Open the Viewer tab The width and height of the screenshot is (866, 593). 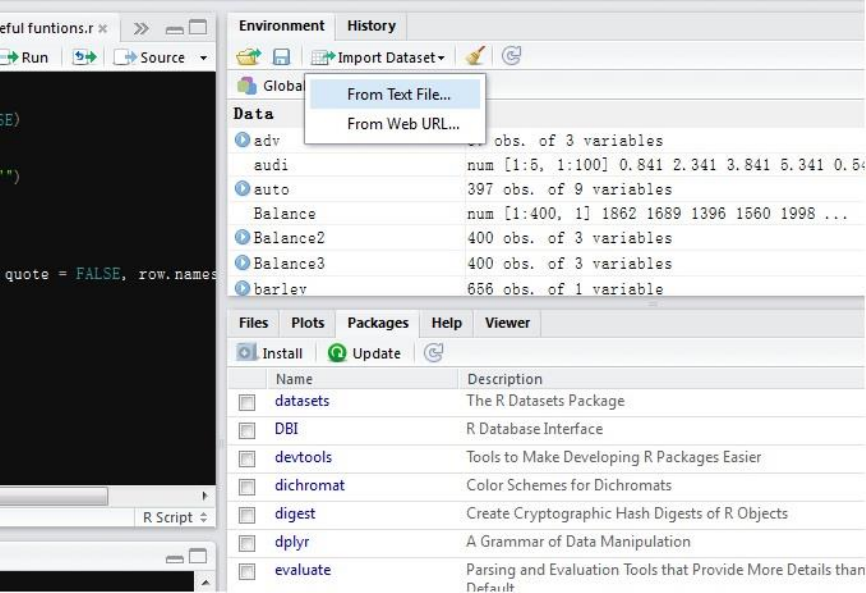click(507, 323)
